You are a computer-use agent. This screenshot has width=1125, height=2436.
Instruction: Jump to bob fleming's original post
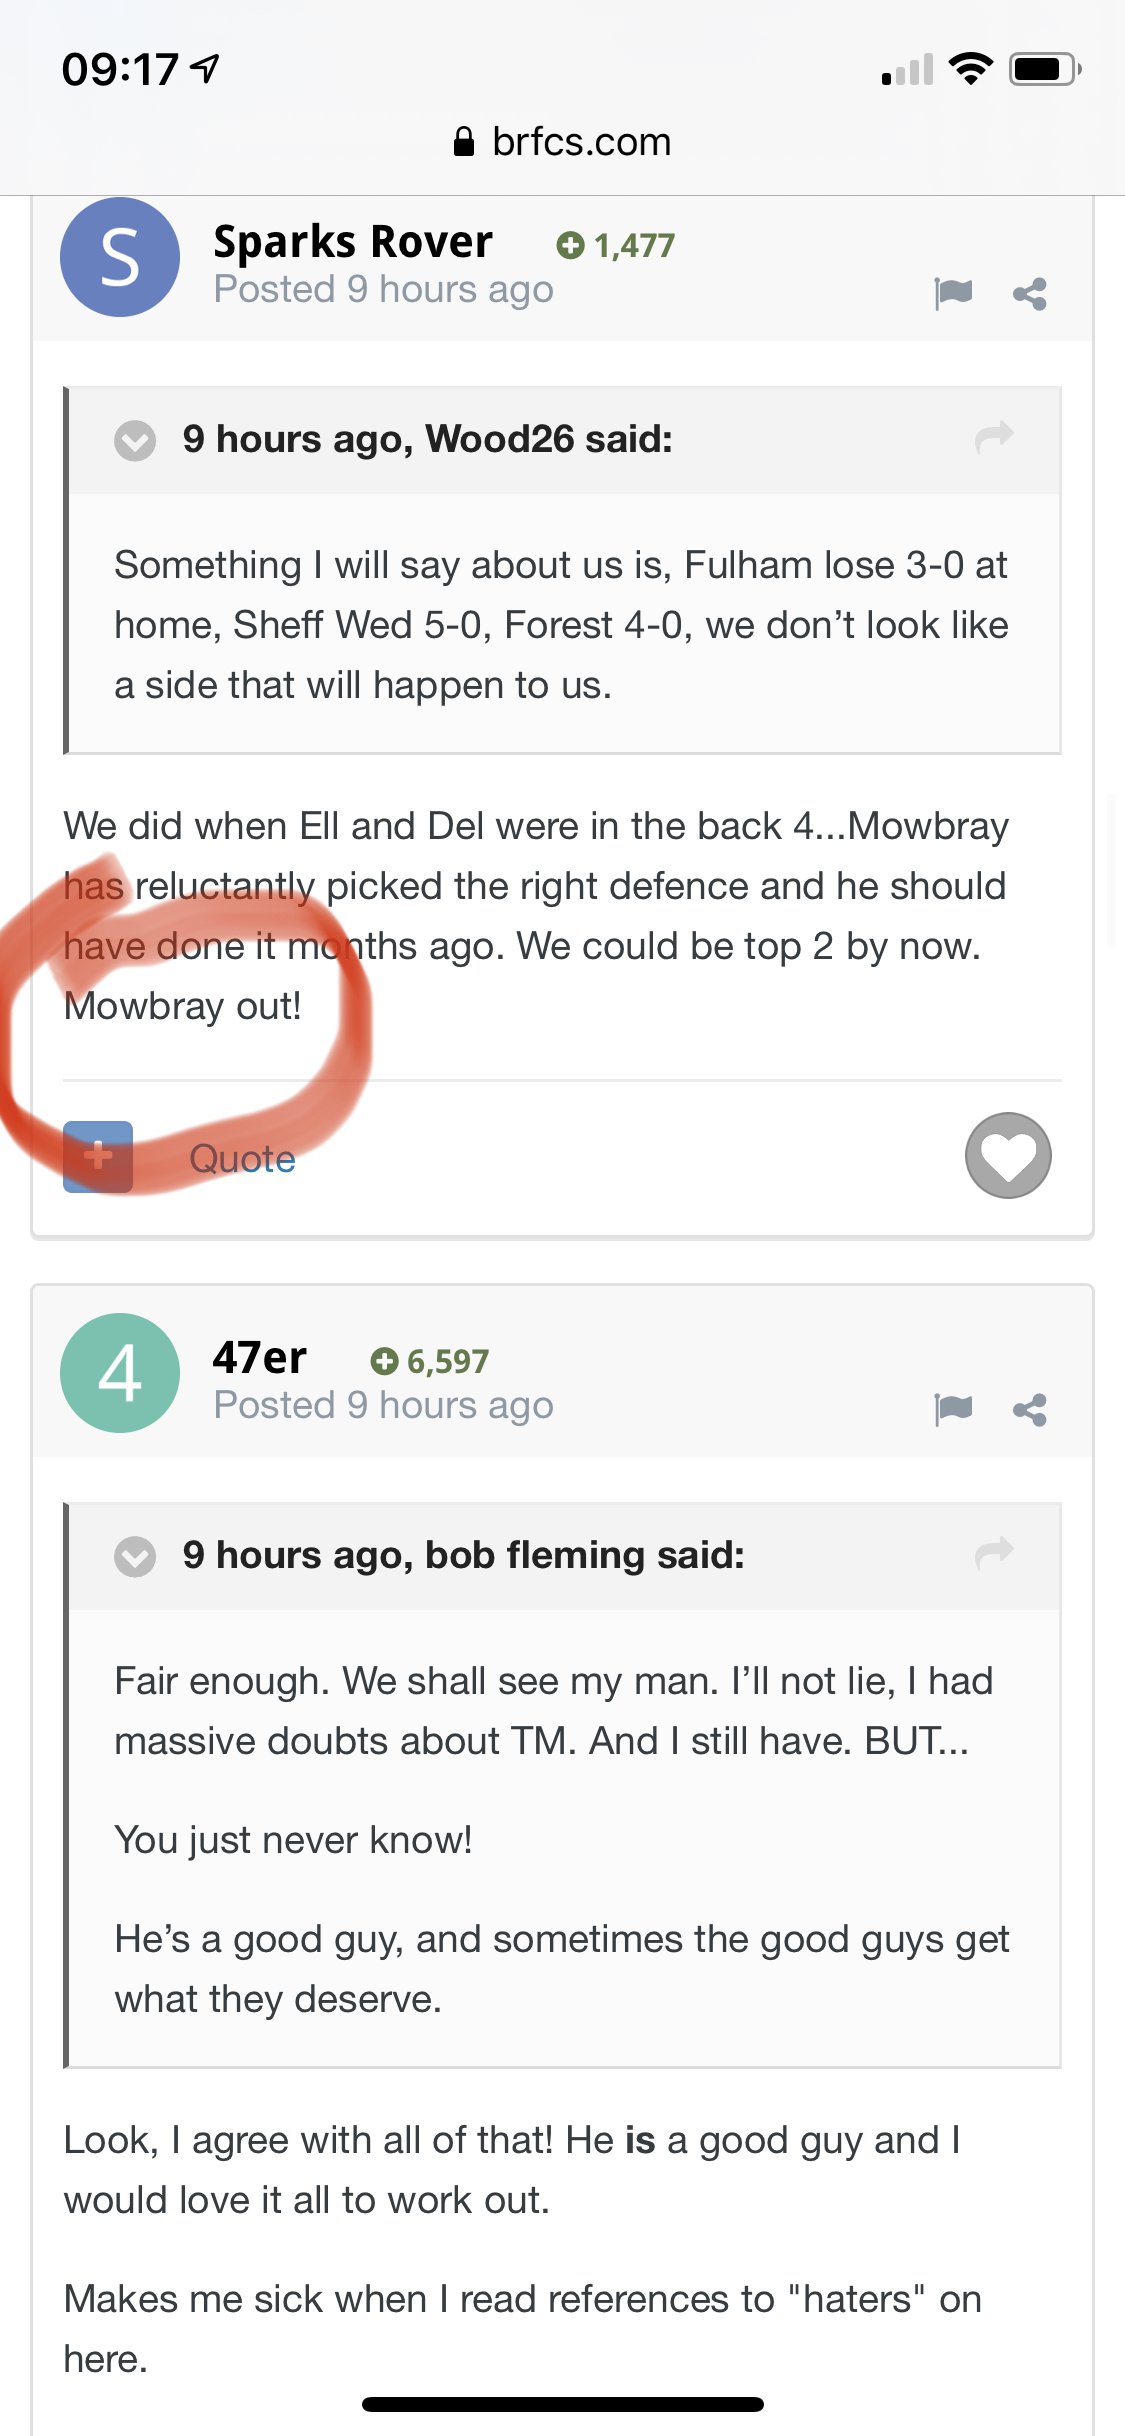pyautogui.click(x=994, y=1554)
